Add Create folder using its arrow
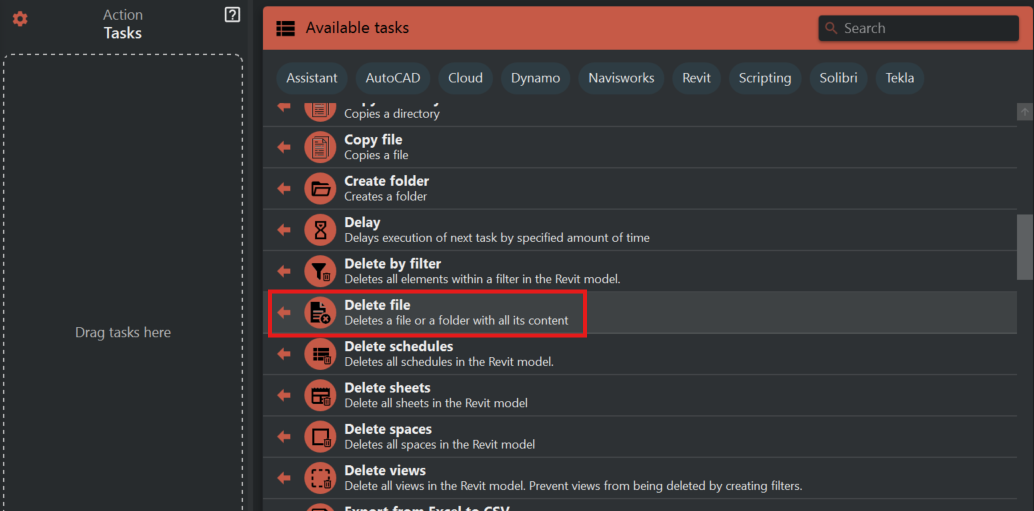 [284, 189]
